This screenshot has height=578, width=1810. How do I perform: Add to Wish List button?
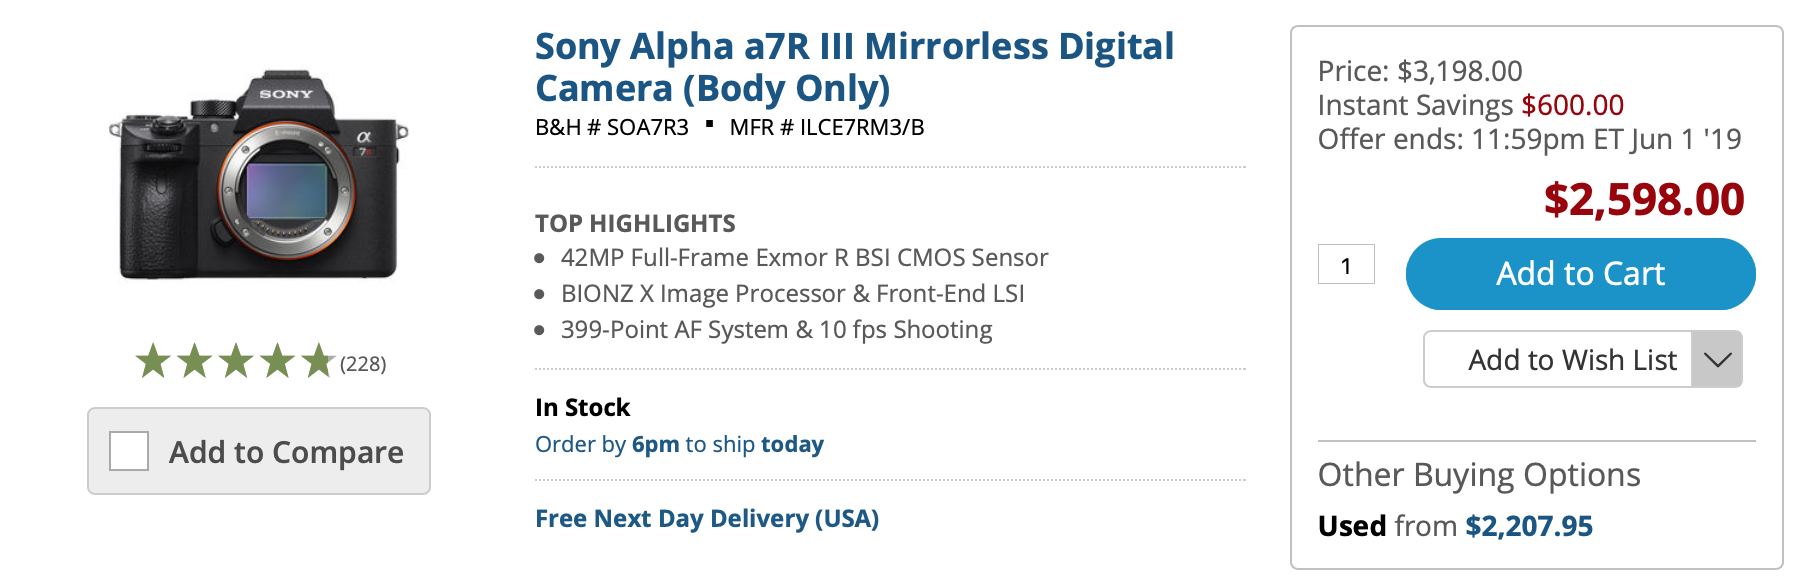[x=1558, y=359]
